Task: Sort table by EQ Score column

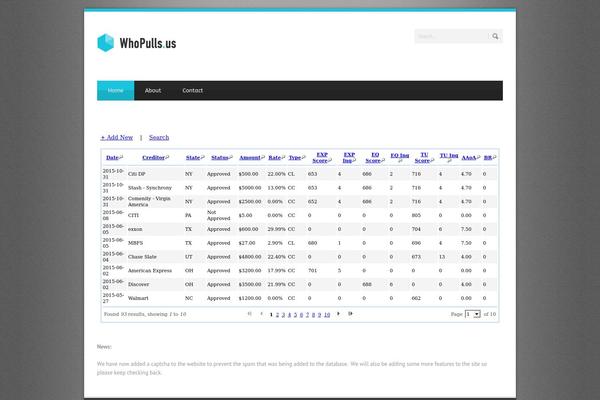Action: pos(374,158)
